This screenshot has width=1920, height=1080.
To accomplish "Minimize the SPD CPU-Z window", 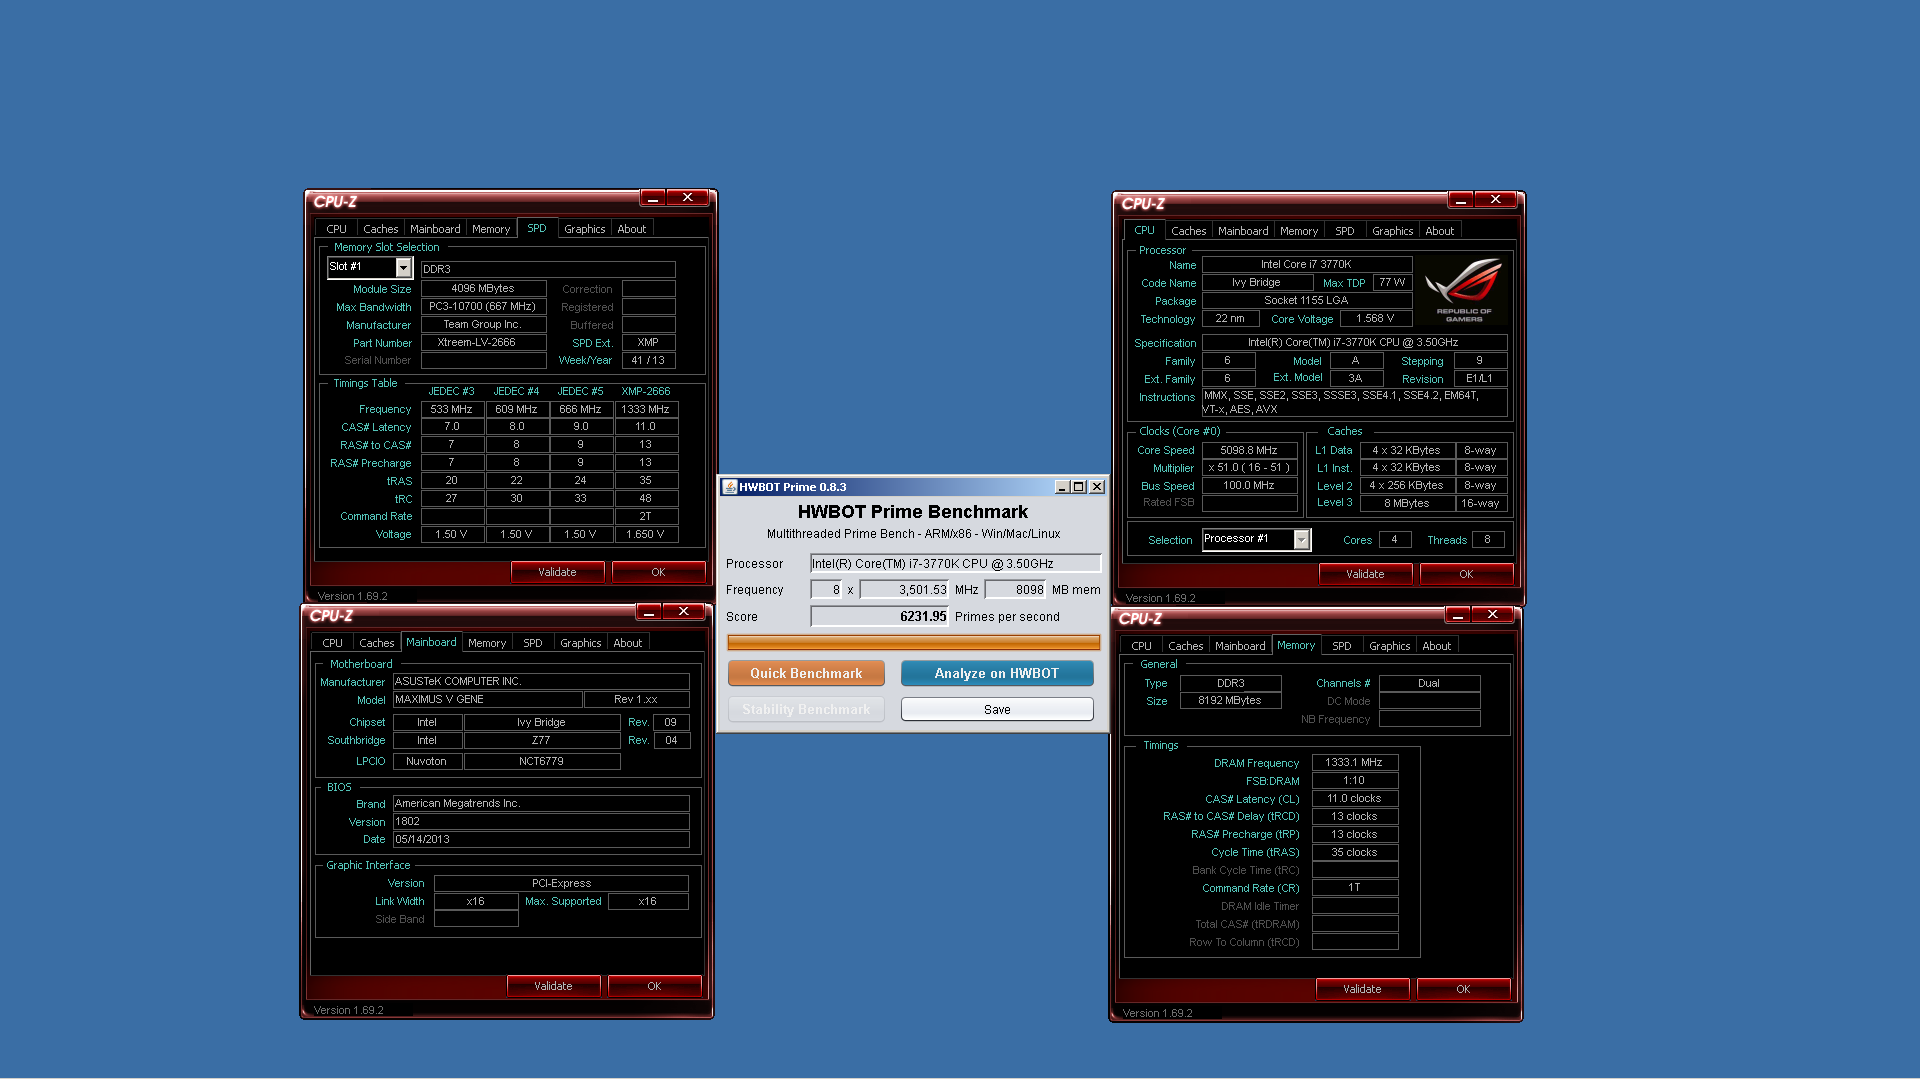I will point(652,198).
